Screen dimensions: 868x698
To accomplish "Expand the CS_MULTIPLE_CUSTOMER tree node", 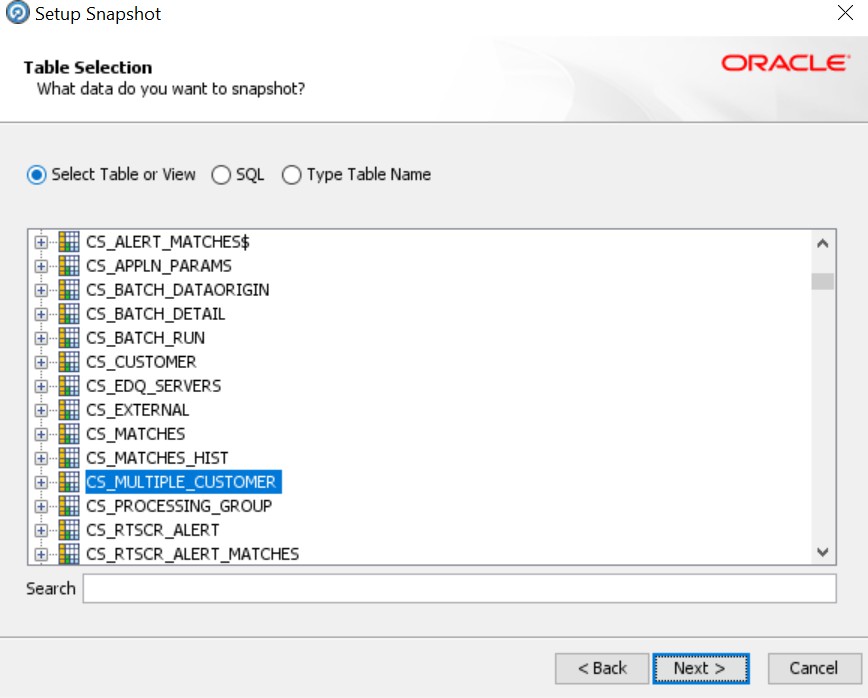I will 40,483.
